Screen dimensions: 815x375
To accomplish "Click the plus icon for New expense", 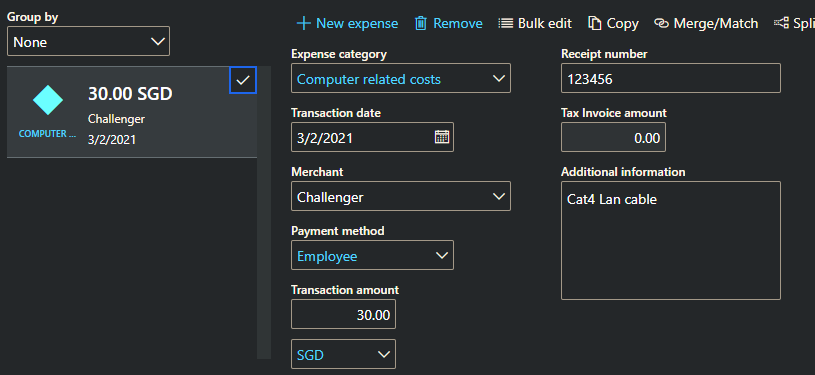I will 304,23.
